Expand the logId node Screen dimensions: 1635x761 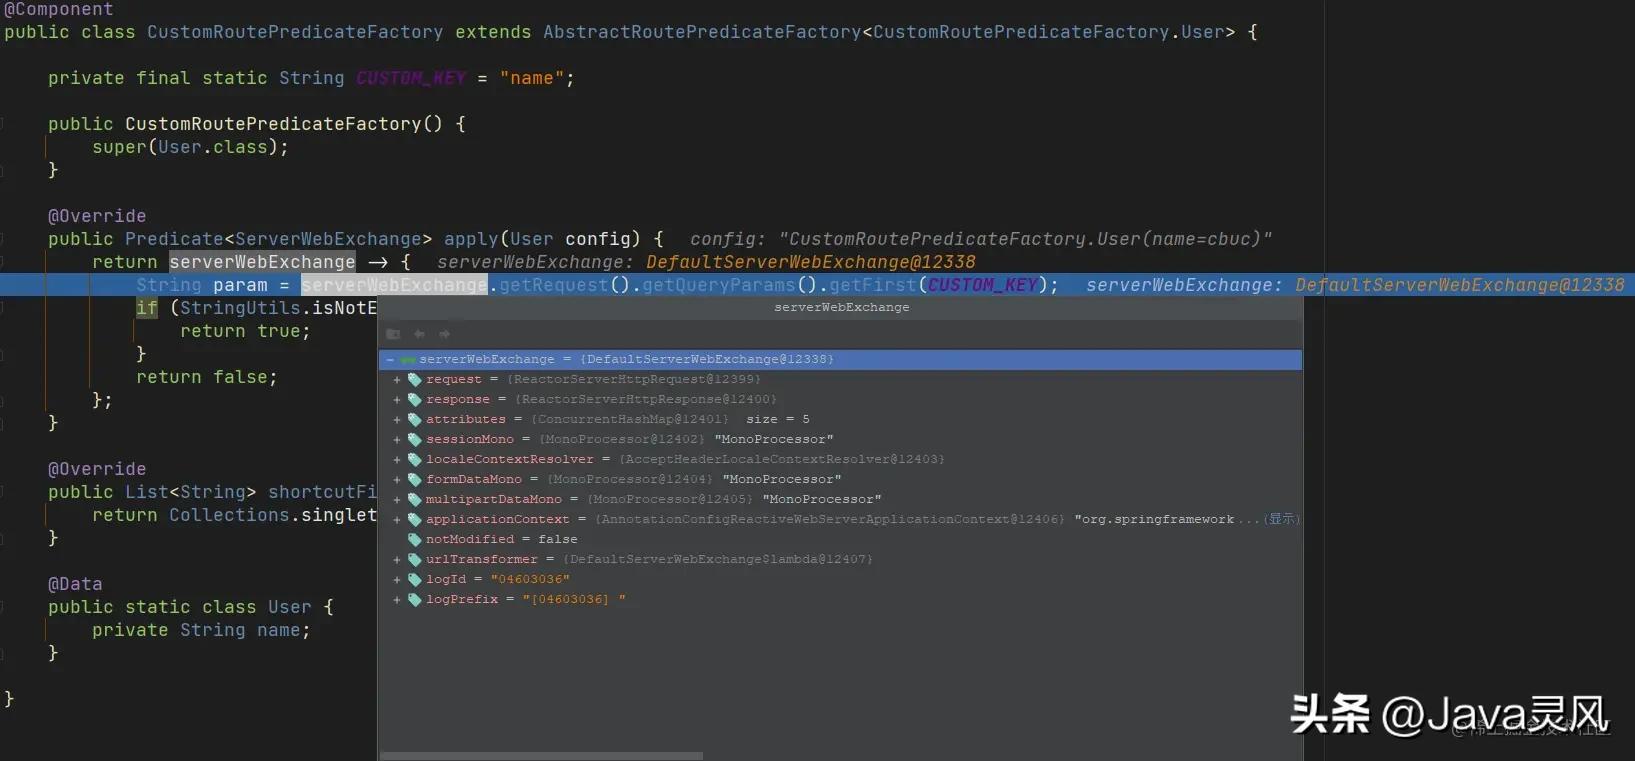[x=397, y=580]
